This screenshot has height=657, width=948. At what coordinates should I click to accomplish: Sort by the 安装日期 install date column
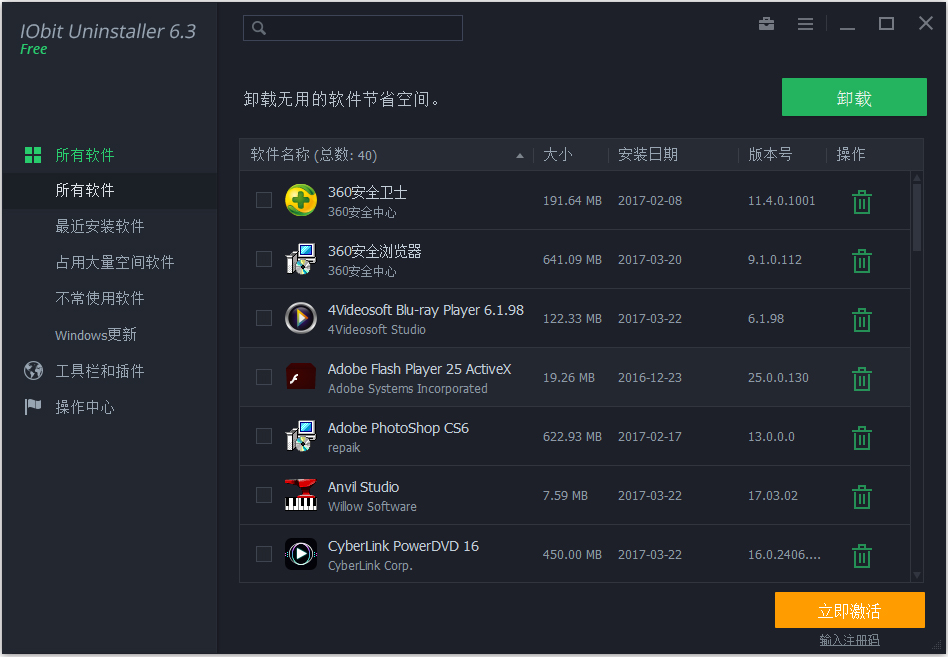click(648, 155)
